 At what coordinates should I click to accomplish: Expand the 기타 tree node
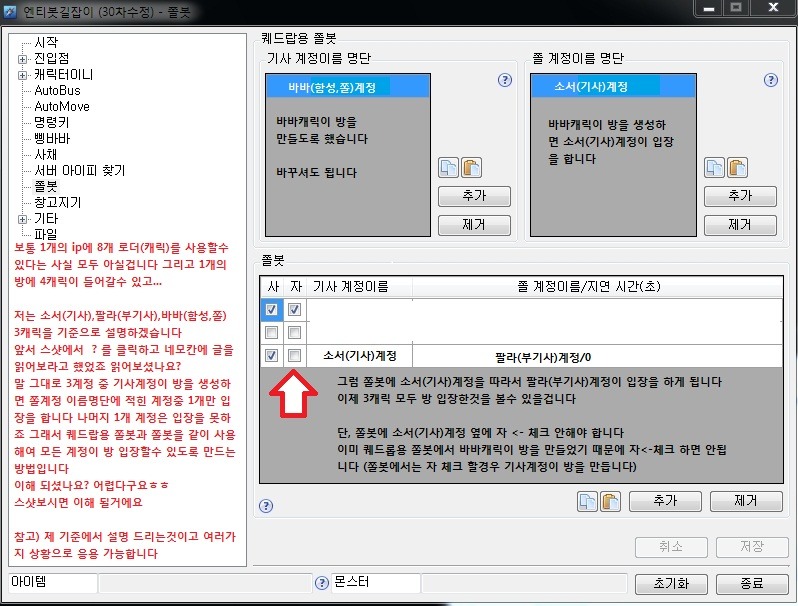point(22,219)
